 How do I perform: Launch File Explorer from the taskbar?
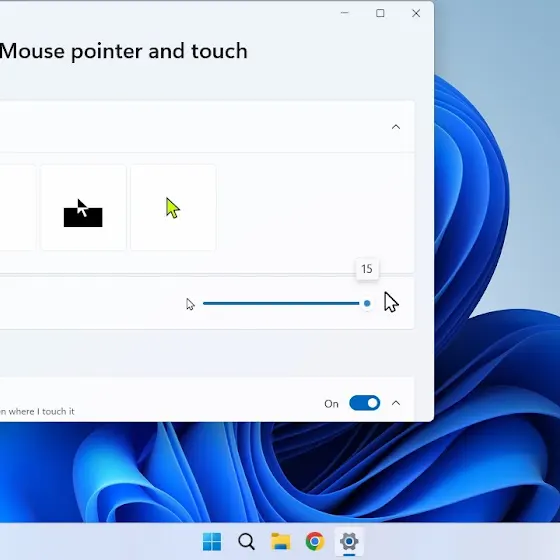pos(281,541)
